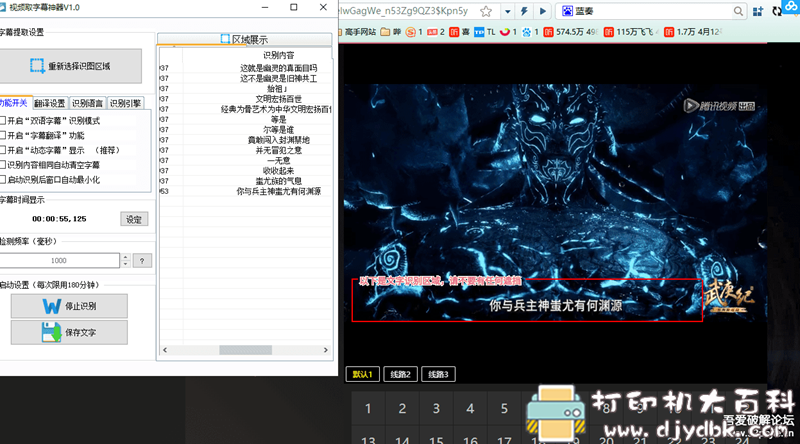Enable the 字幕翻译 function checkbox
Screen dimensions: 800x444
click(3, 136)
